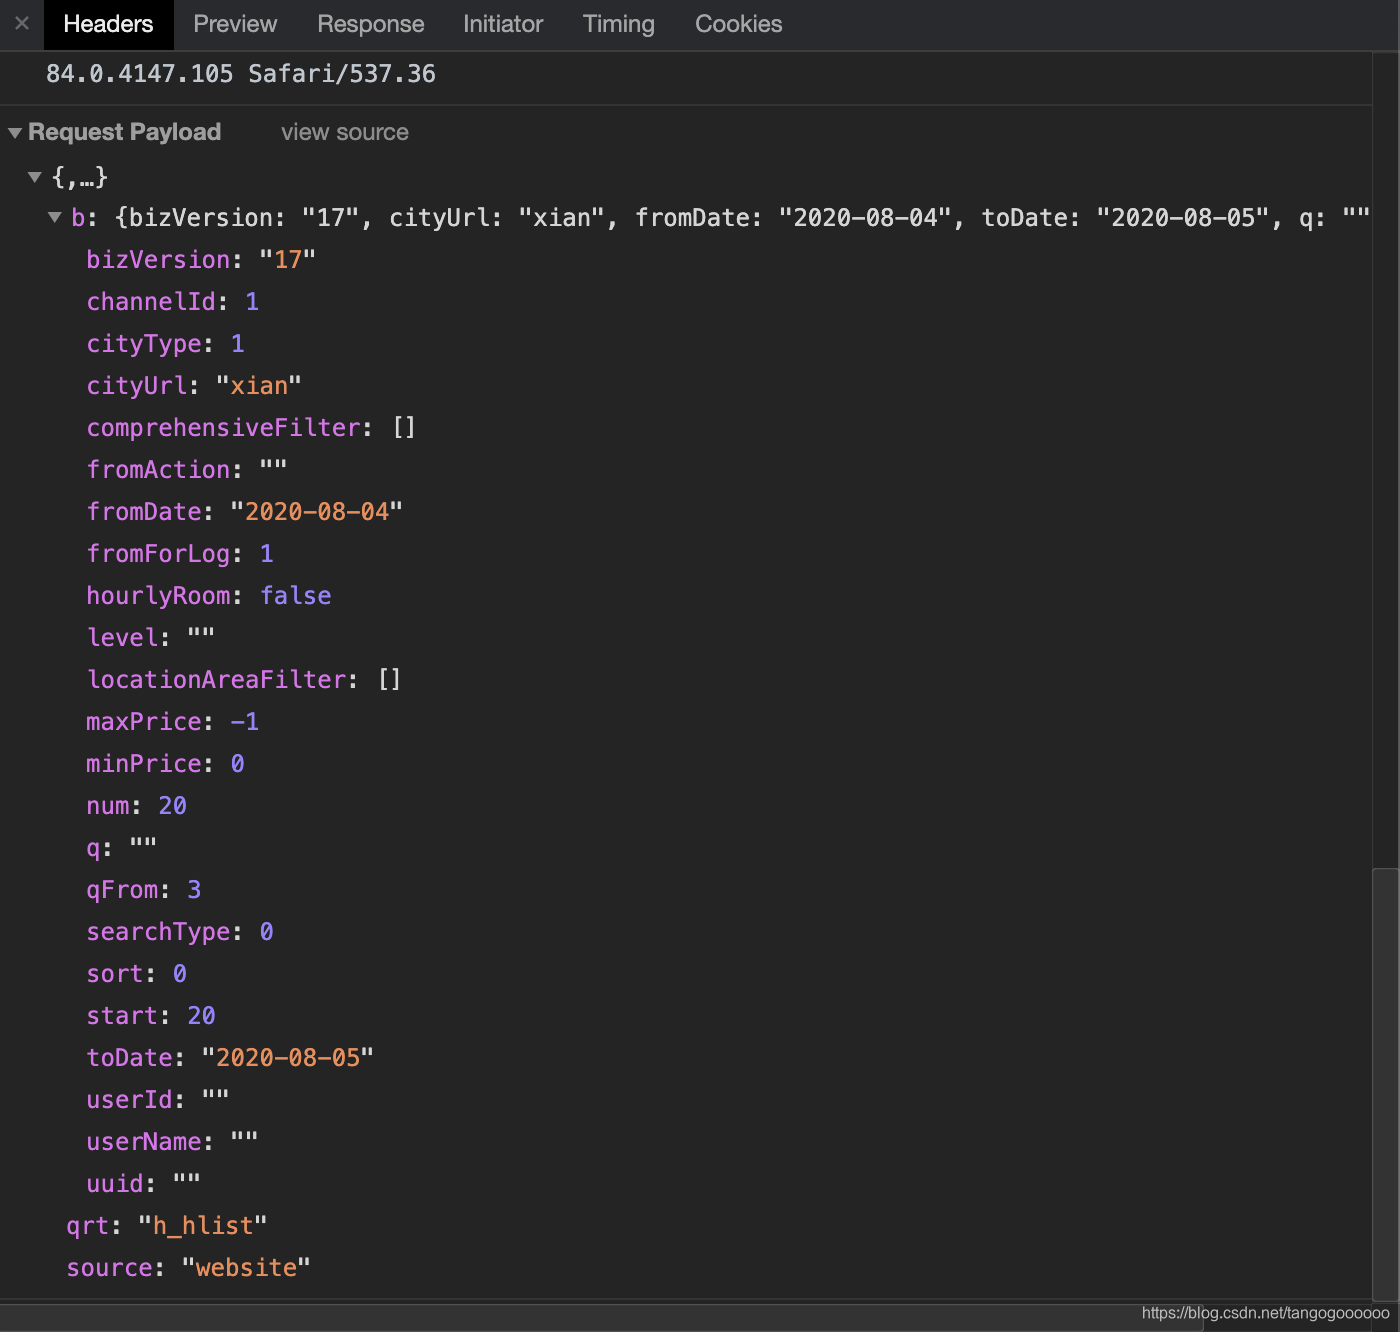
Task: Select the cityType: 1 row
Action: click(x=166, y=344)
